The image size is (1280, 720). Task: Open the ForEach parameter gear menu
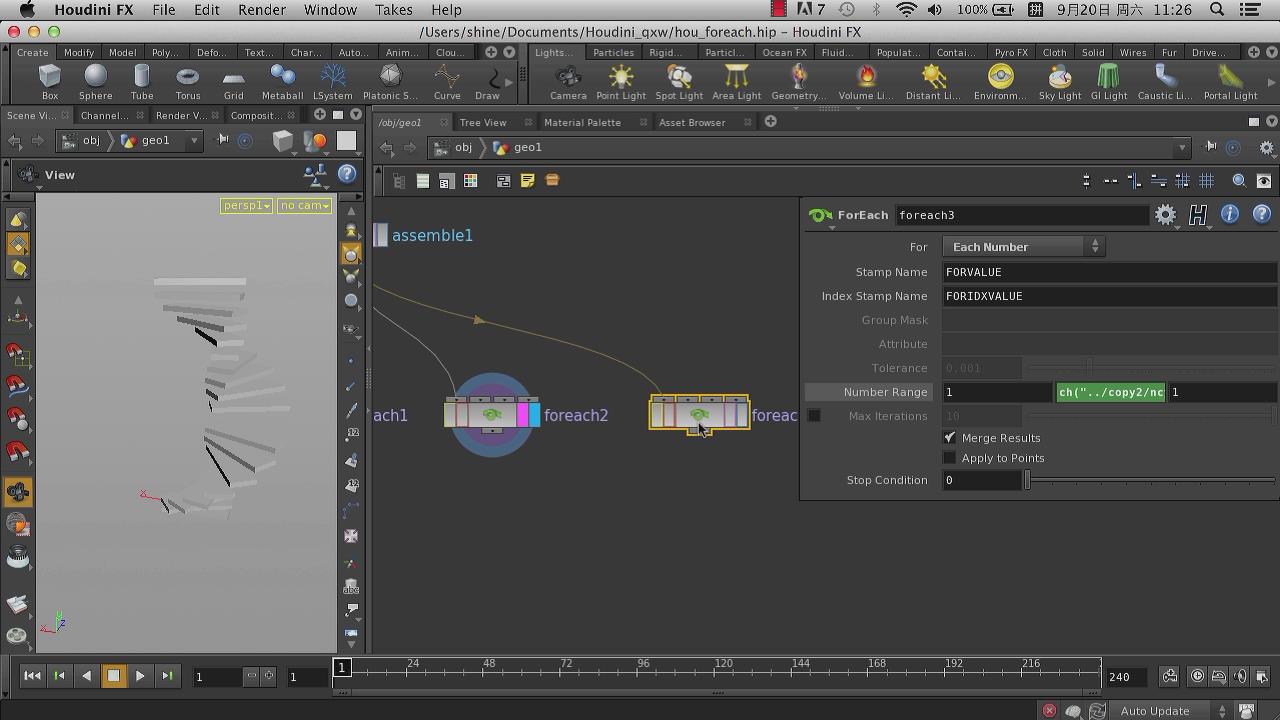(x=1165, y=215)
